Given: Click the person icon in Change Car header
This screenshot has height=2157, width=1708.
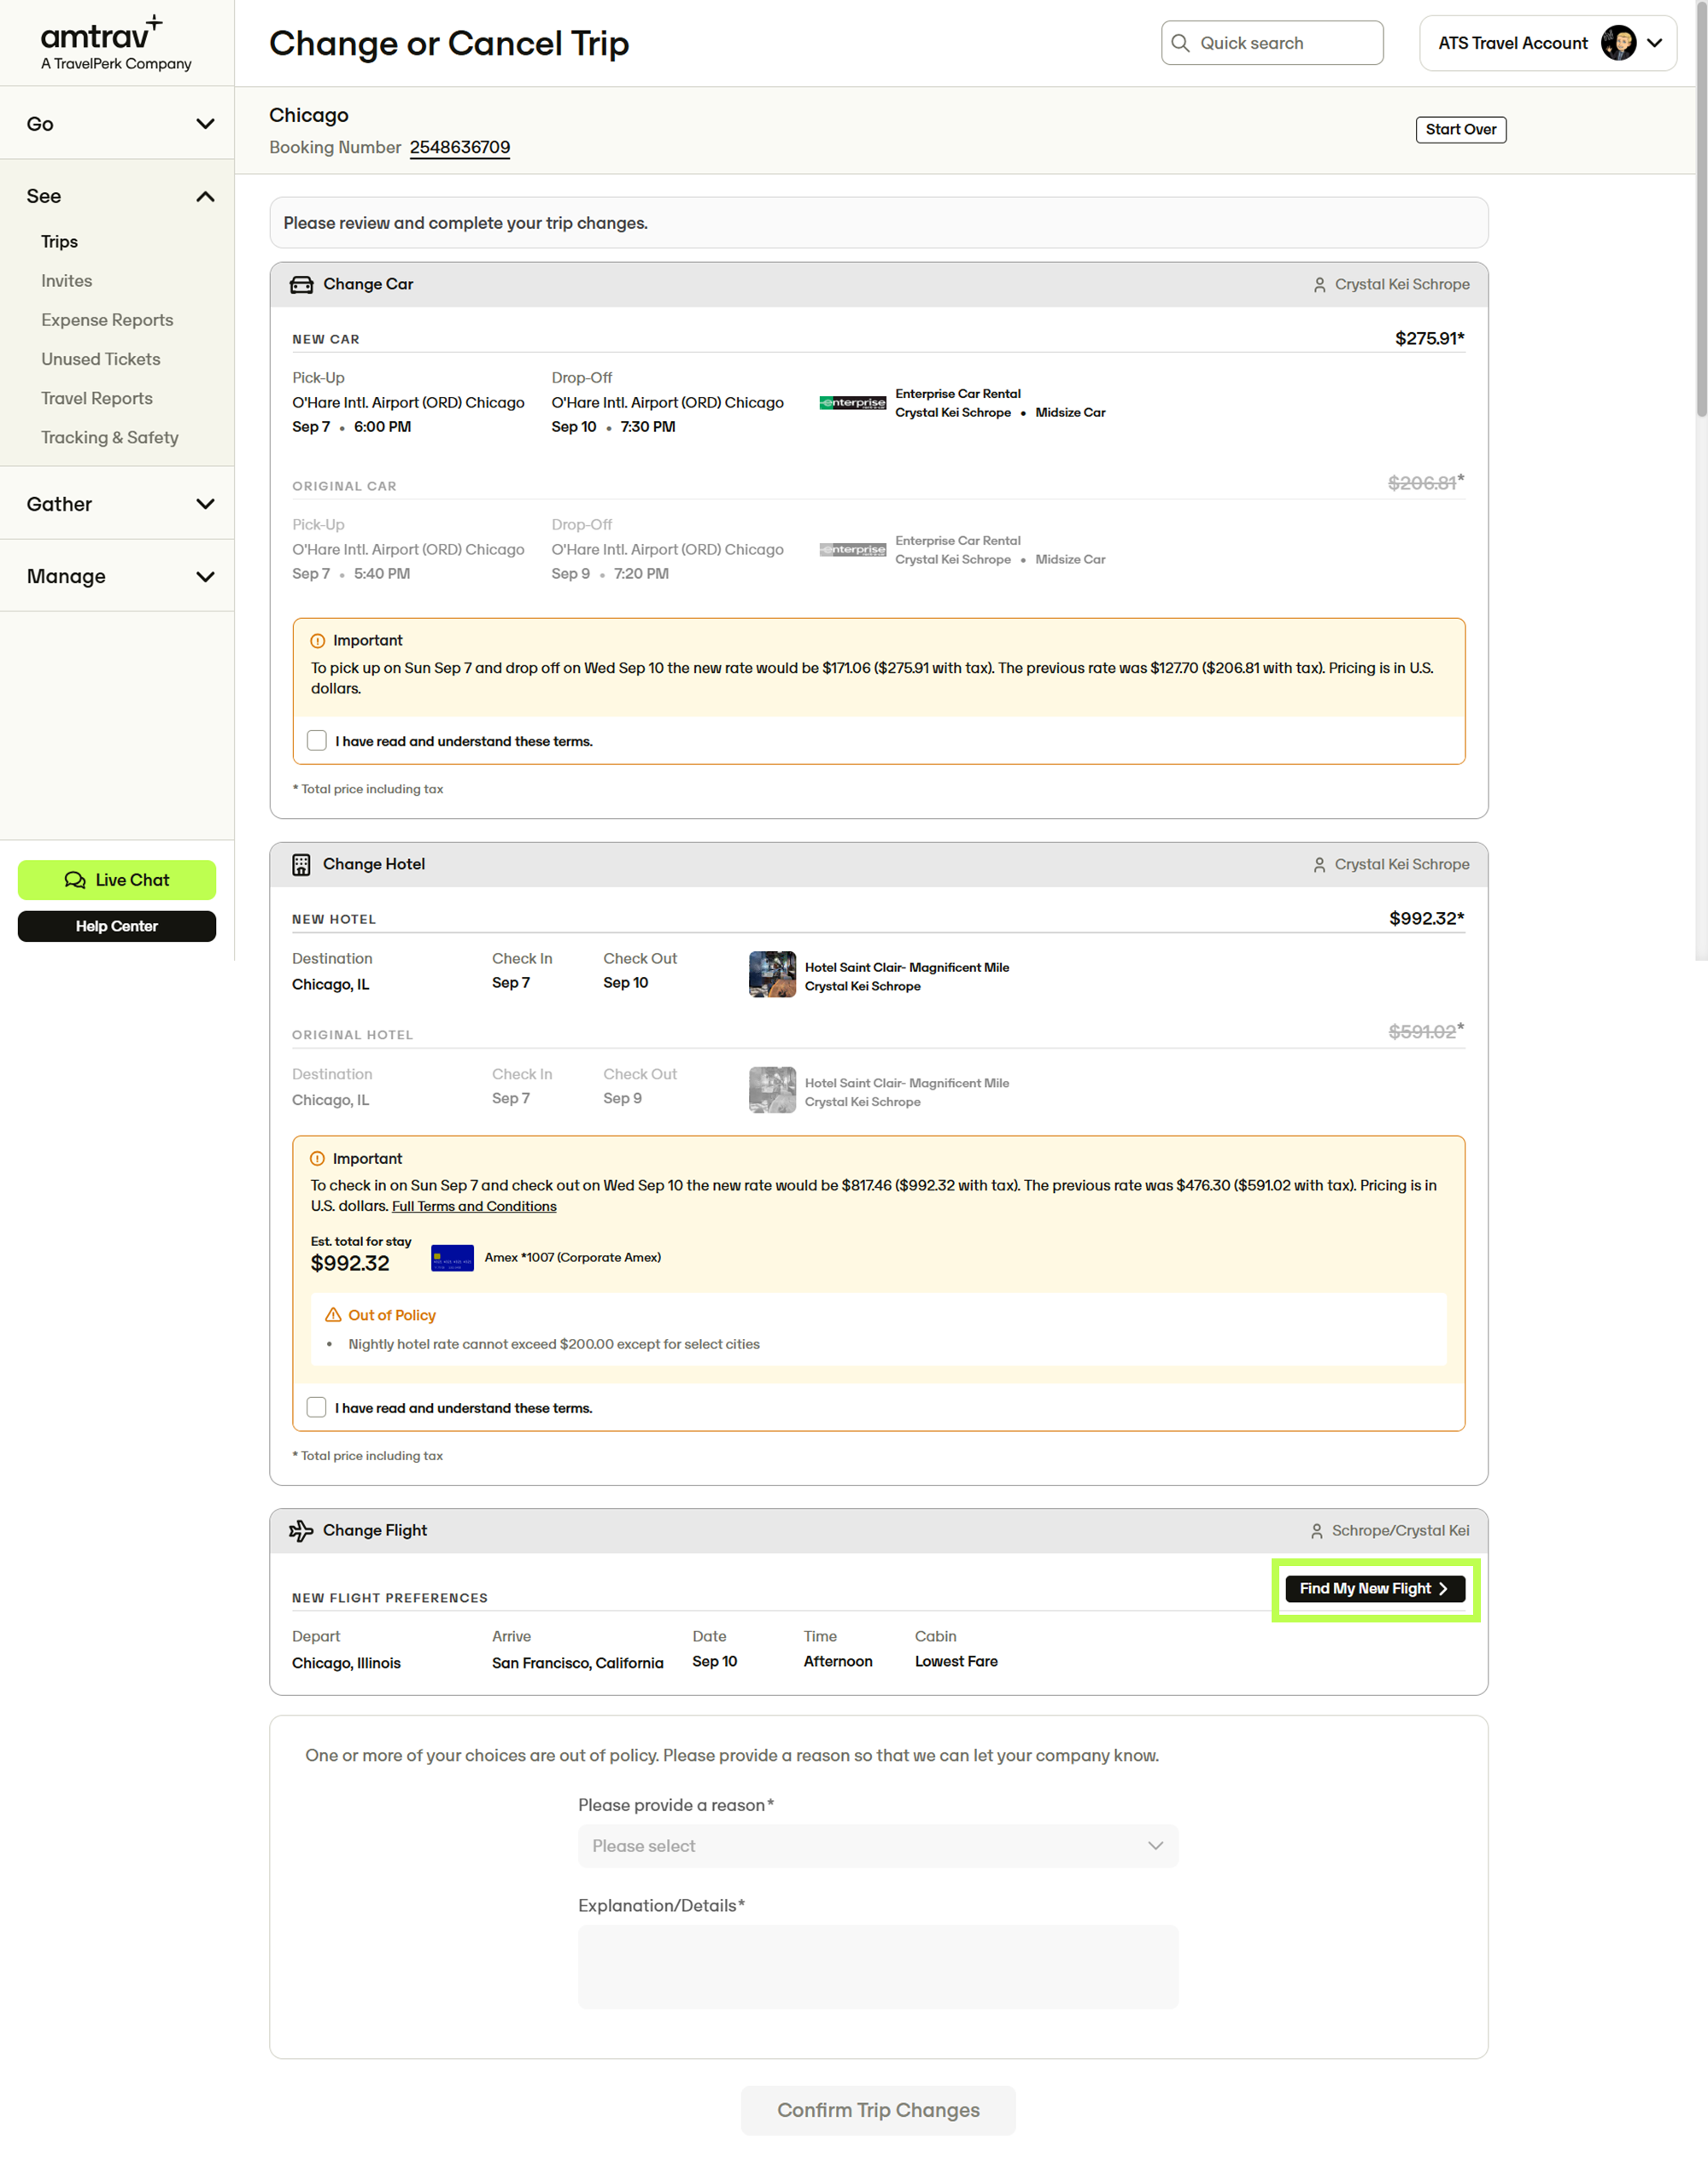Looking at the screenshot, I should pos(1319,285).
